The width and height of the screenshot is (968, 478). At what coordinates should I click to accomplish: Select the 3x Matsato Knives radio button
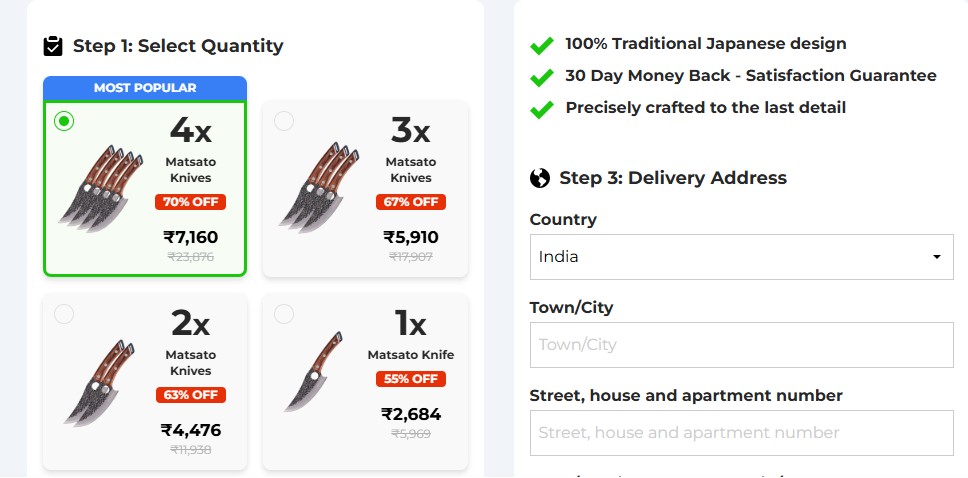[x=284, y=121]
